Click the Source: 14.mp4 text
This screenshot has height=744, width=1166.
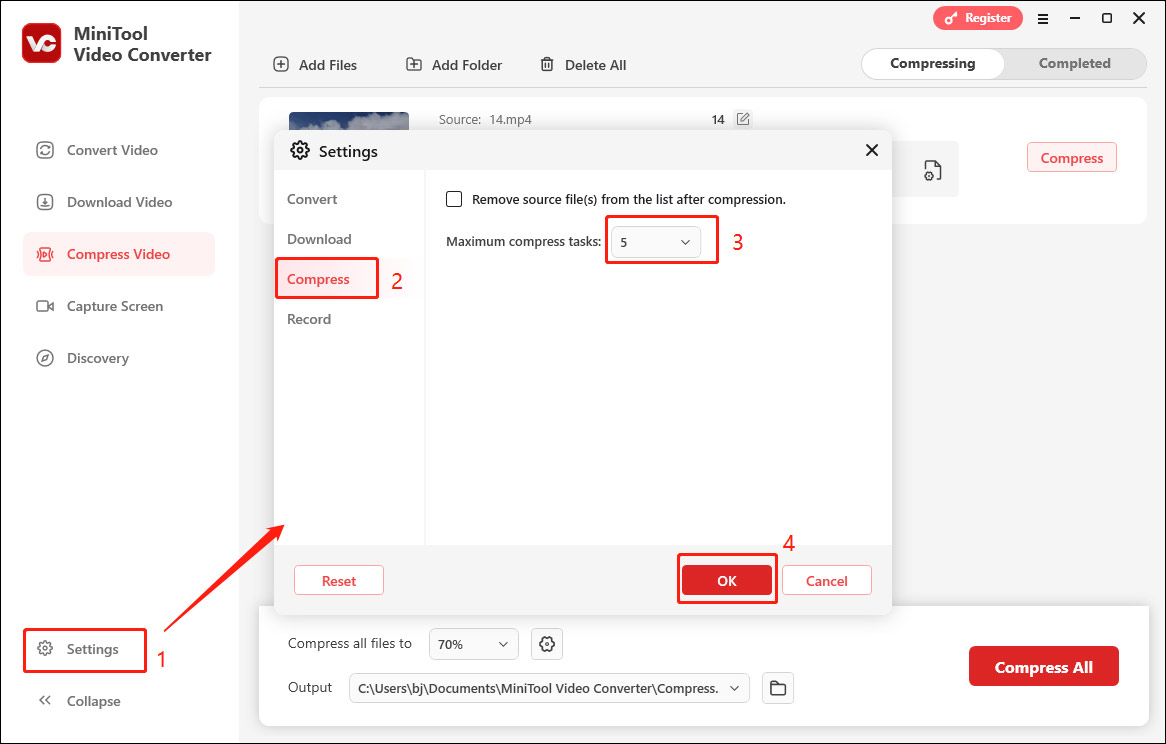485,120
